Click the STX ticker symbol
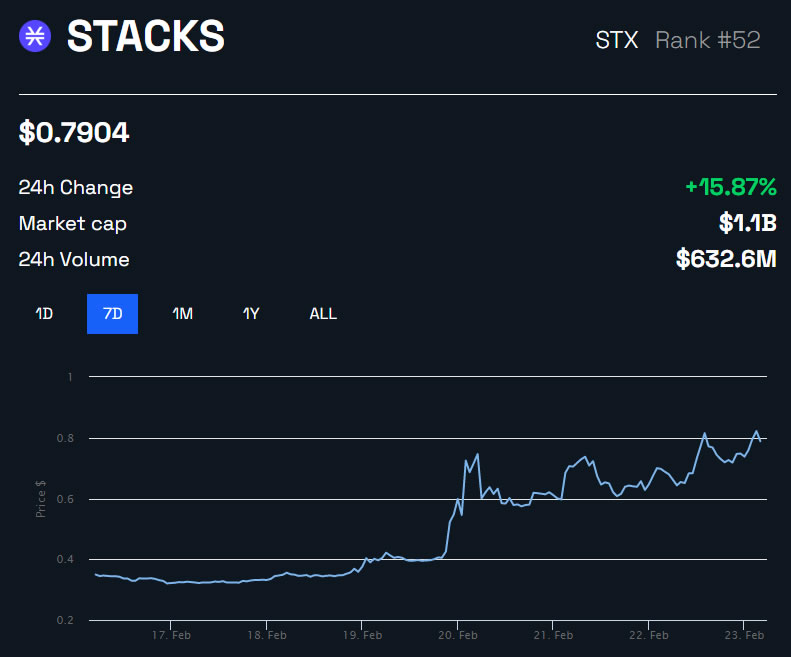 point(616,40)
